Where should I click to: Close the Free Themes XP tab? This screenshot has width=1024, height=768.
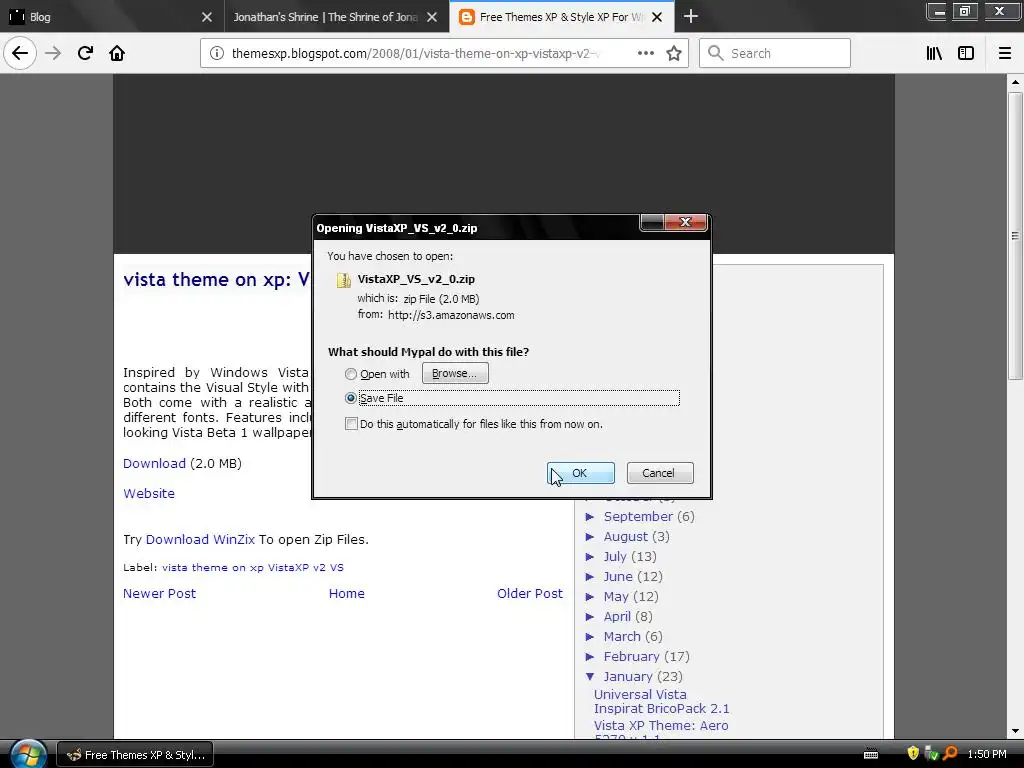pyautogui.click(x=657, y=17)
